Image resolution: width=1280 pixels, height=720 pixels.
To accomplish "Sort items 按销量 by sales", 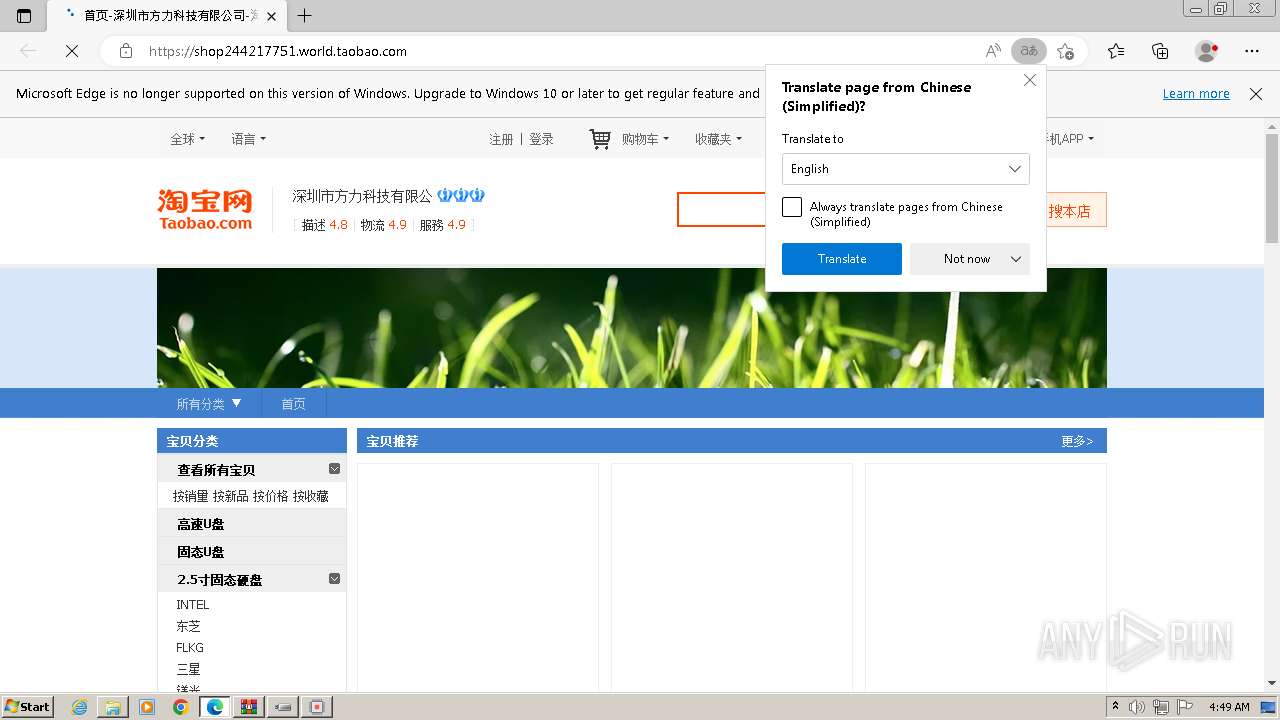I will (190, 496).
